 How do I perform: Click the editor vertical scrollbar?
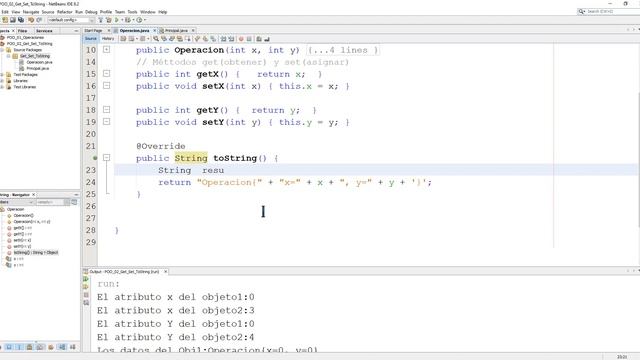tap(638, 159)
